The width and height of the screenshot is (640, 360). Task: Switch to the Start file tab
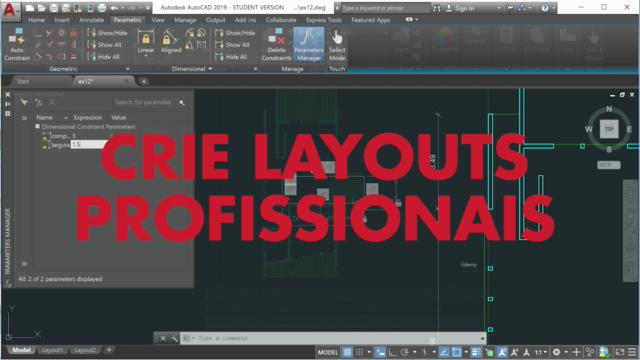23,81
